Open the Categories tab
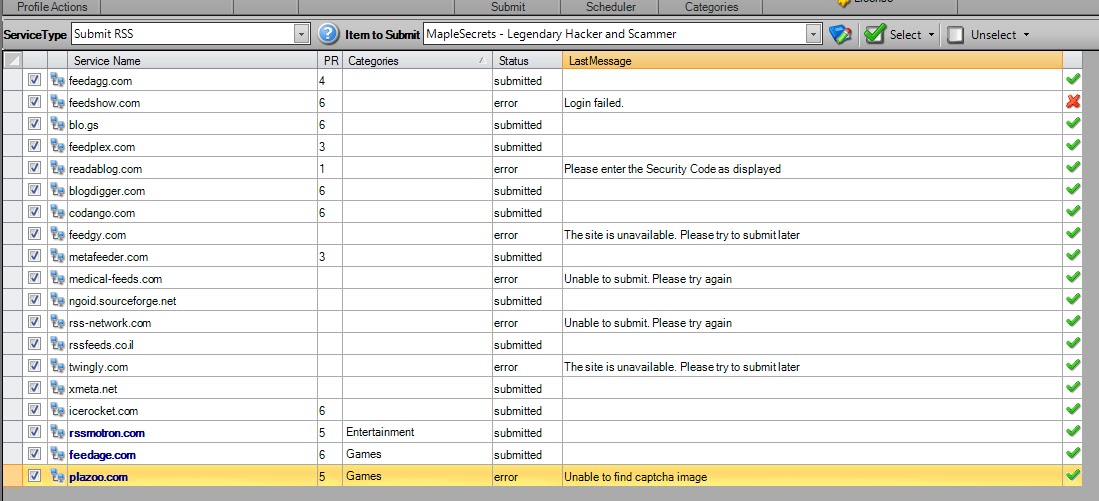This screenshot has height=501, width=1099. pyautogui.click(x=711, y=7)
